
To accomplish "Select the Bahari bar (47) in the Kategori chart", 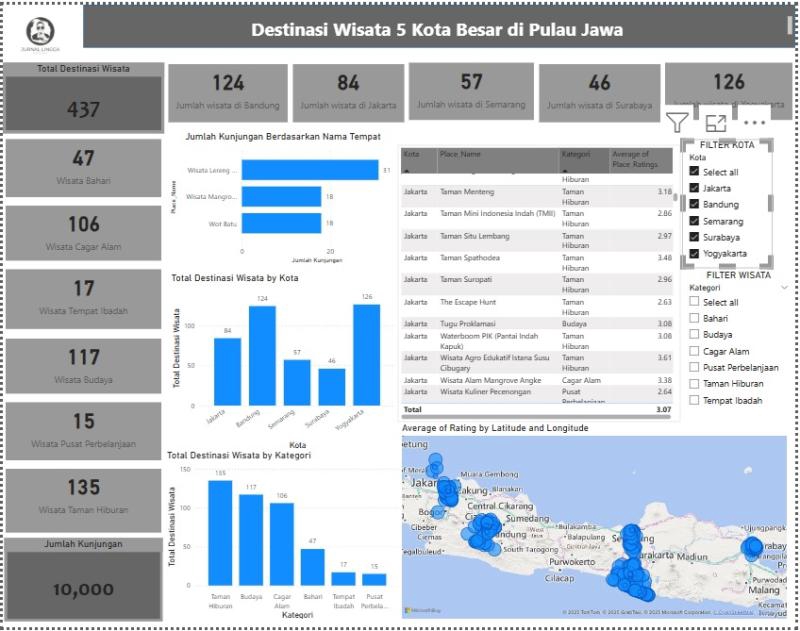I will [313, 567].
